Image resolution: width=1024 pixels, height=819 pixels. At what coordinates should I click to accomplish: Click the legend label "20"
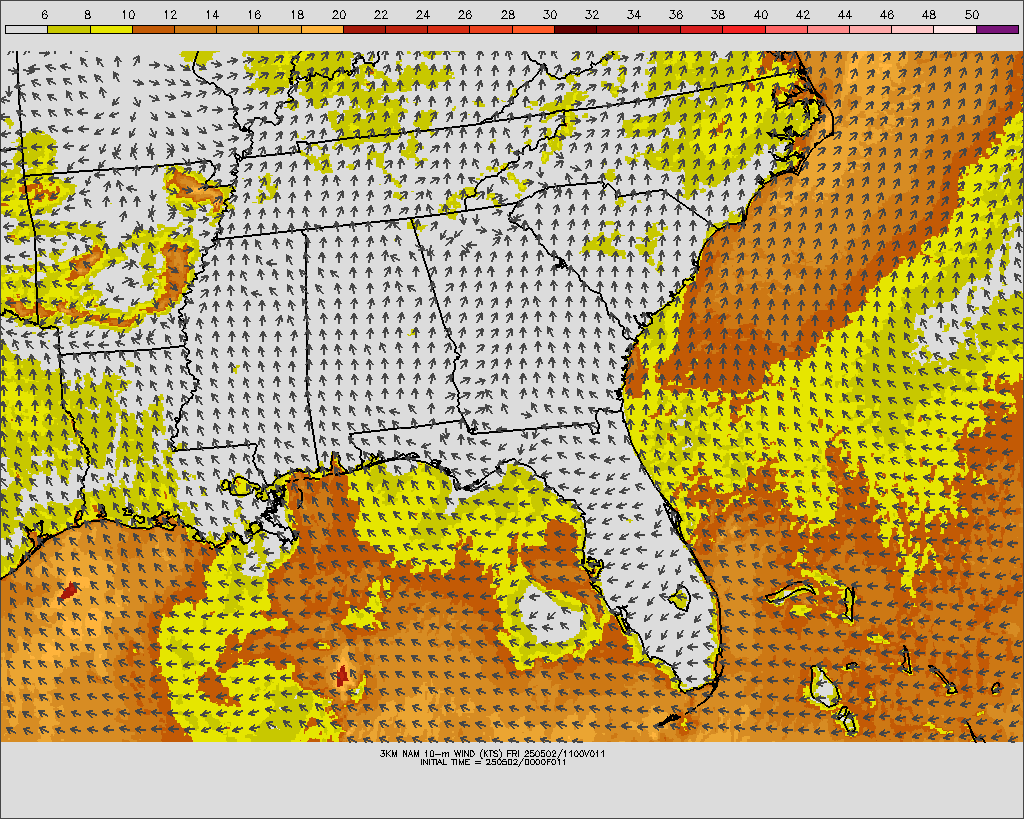(x=339, y=14)
